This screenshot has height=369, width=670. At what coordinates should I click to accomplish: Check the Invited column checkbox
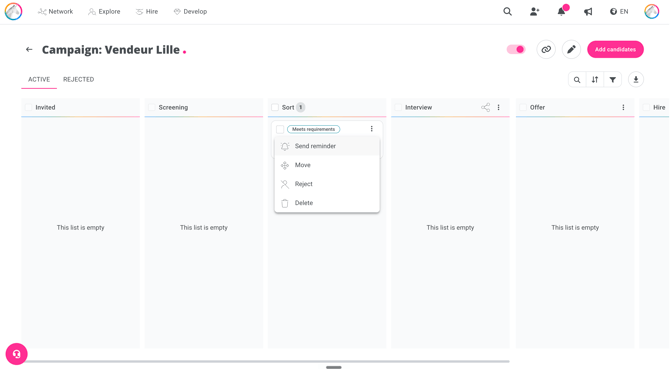tap(29, 108)
